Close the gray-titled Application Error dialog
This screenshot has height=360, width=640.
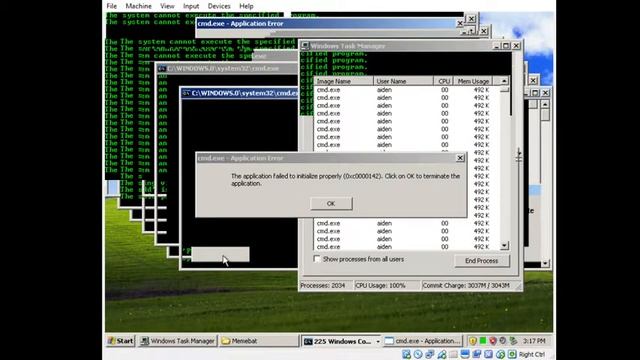(x=460, y=158)
